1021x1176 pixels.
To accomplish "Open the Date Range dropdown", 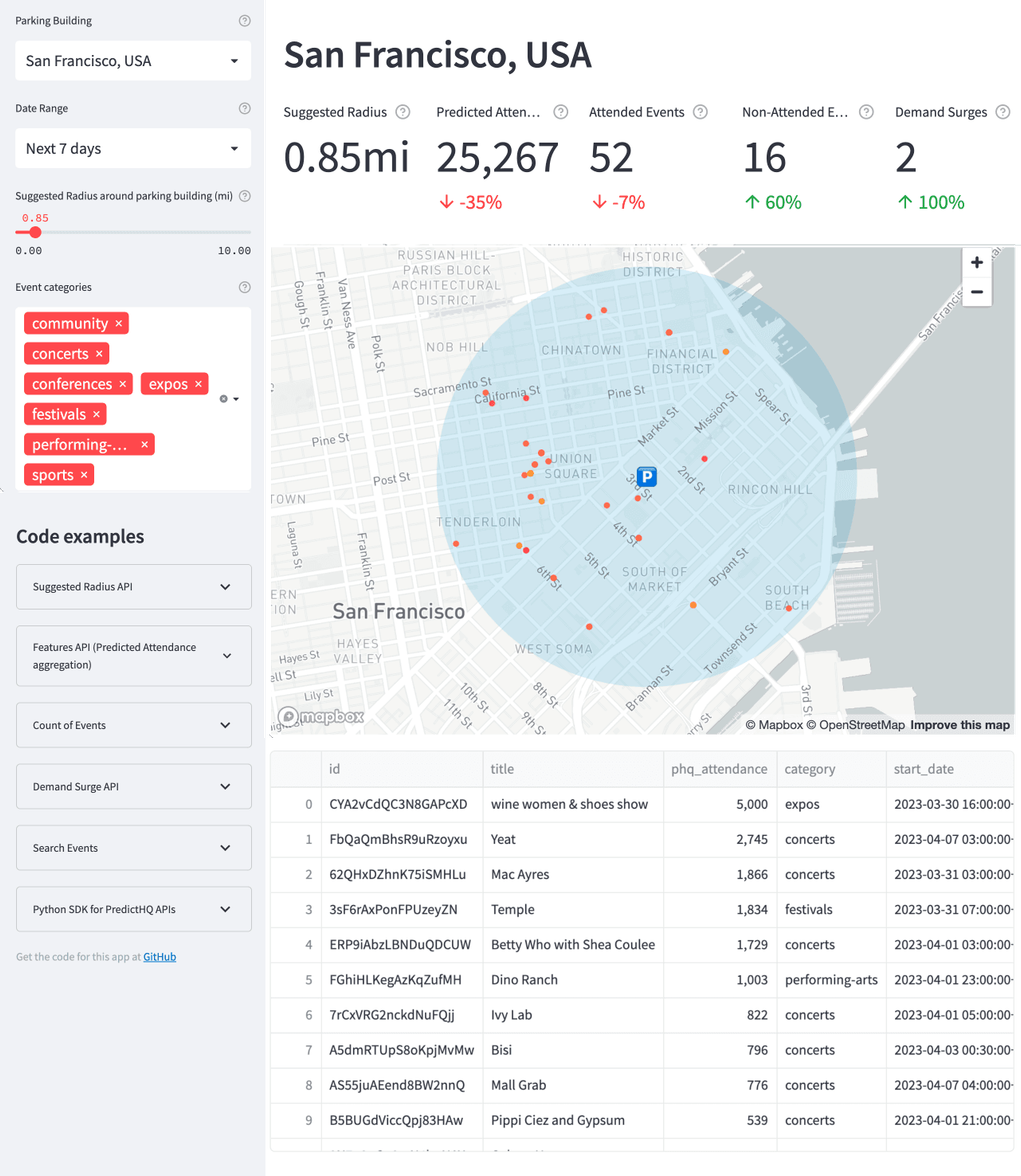I will click(x=133, y=149).
